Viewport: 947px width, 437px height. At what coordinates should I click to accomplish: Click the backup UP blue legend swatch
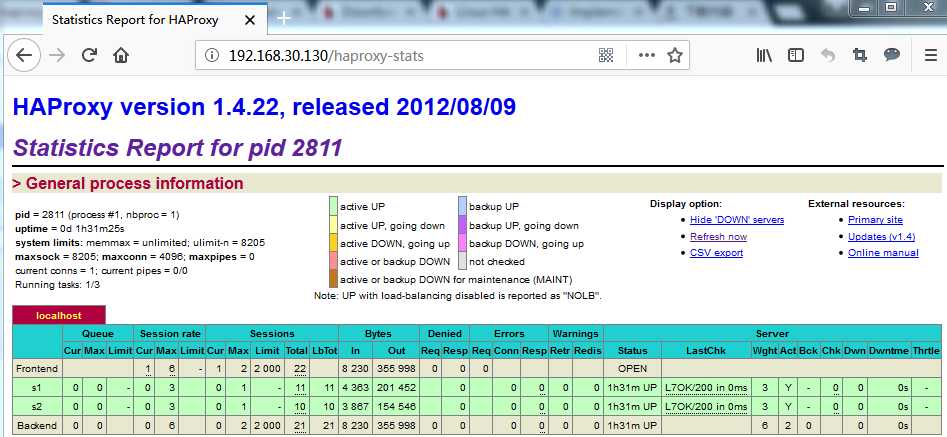pos(463,206)
